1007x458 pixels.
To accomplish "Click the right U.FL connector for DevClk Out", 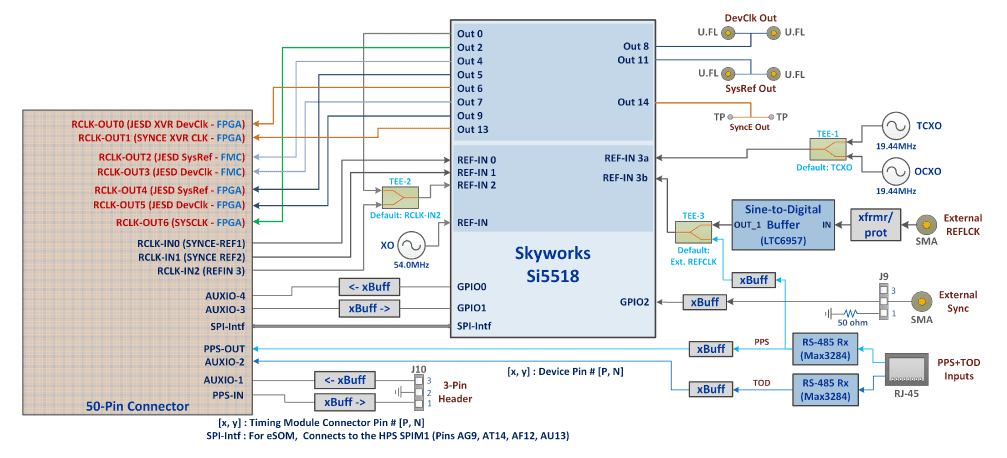I will coord(774,35).
